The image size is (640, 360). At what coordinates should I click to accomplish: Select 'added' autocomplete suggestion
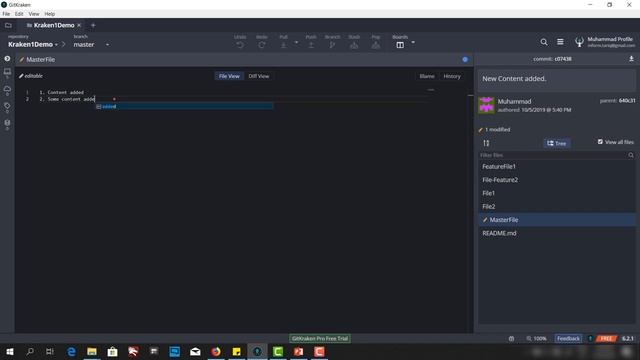point(184,107)
